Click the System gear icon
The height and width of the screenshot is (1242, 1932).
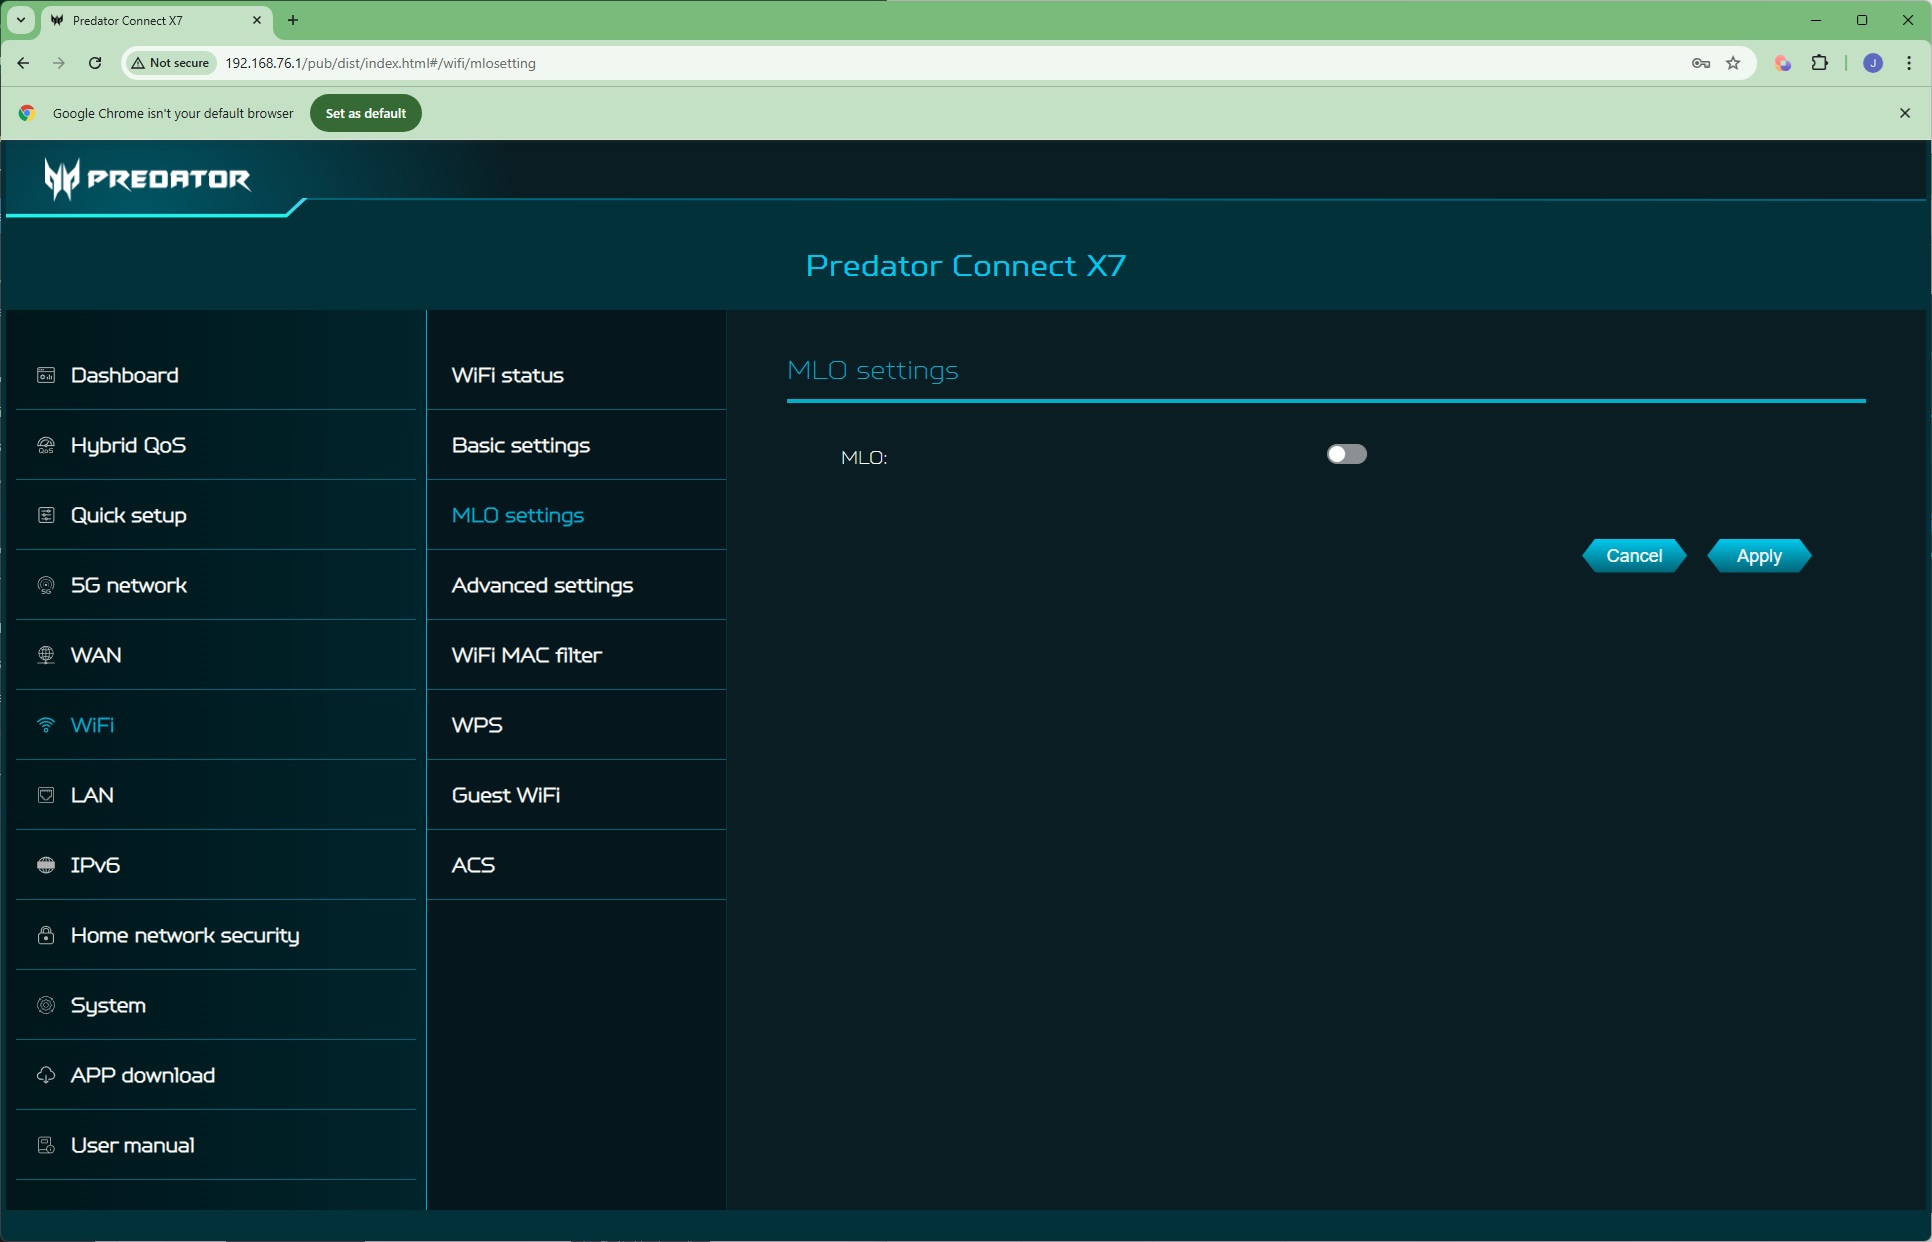(46, 1005)
